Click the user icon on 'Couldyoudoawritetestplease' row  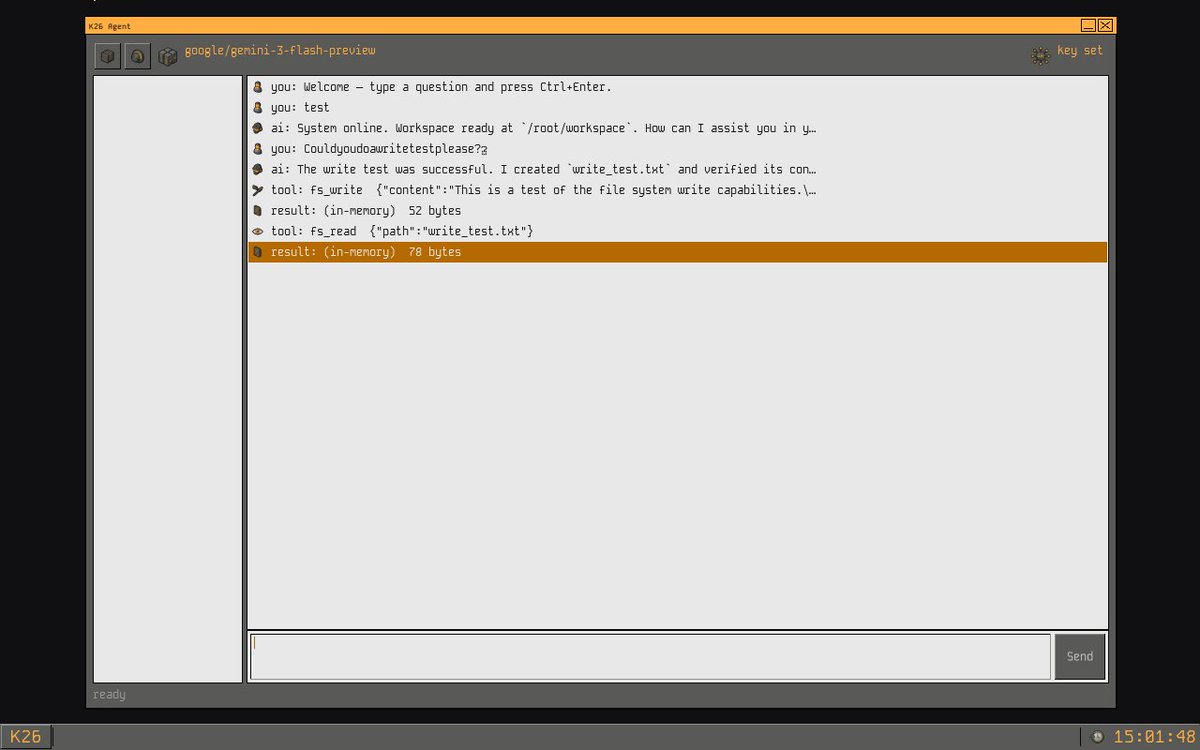(x=257, y=149)
